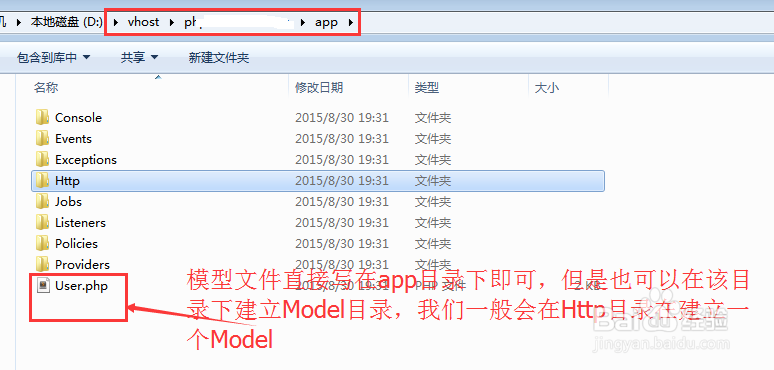Image resolution: width=774 pixels, height=370 pixels.
Task: Click the Events row modified date
Action: 342,139
